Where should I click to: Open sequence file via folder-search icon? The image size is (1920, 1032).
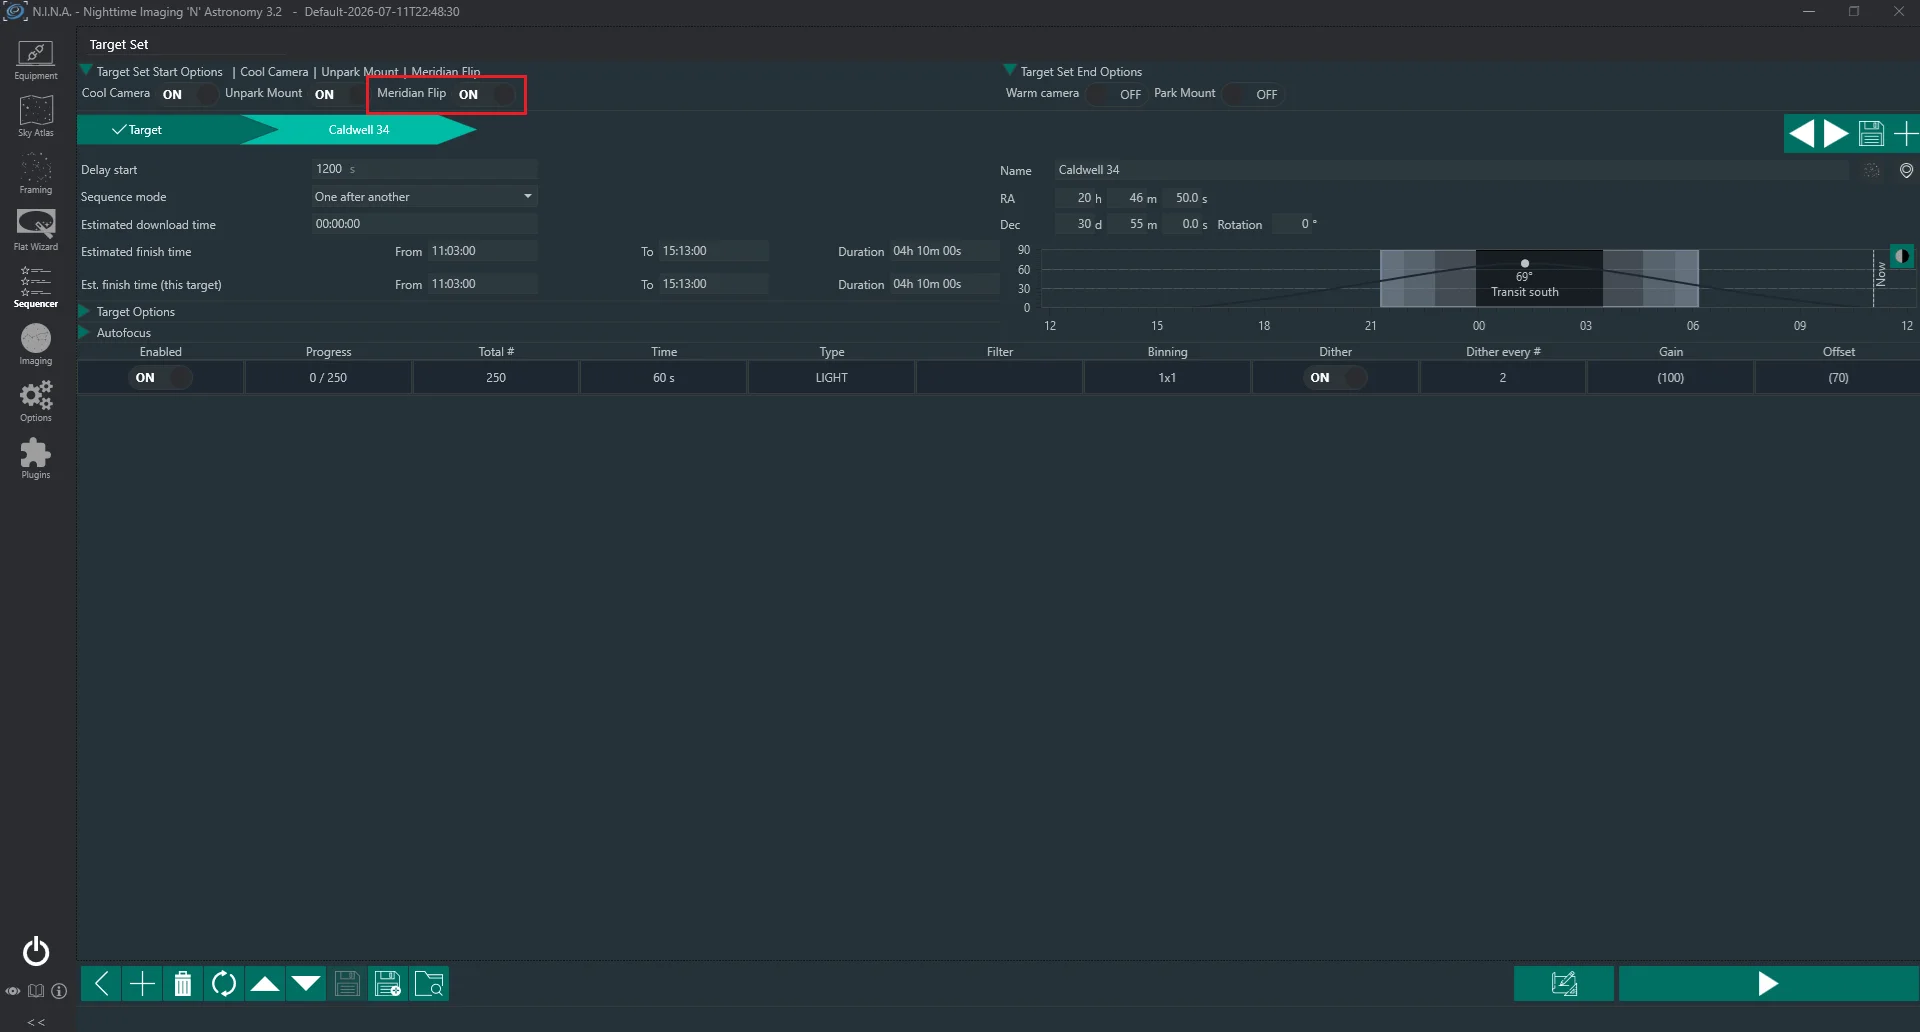coord(429,984)
